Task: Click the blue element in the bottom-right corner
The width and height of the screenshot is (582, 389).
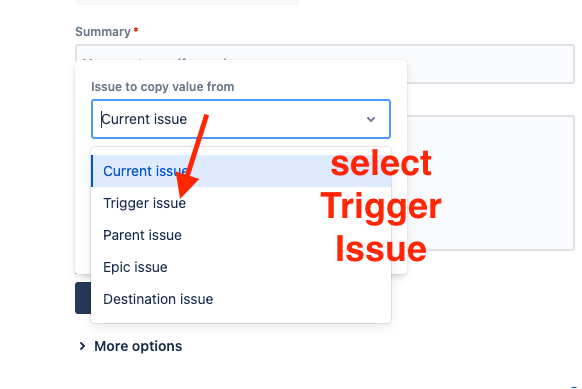Action: tap(576, 387)
